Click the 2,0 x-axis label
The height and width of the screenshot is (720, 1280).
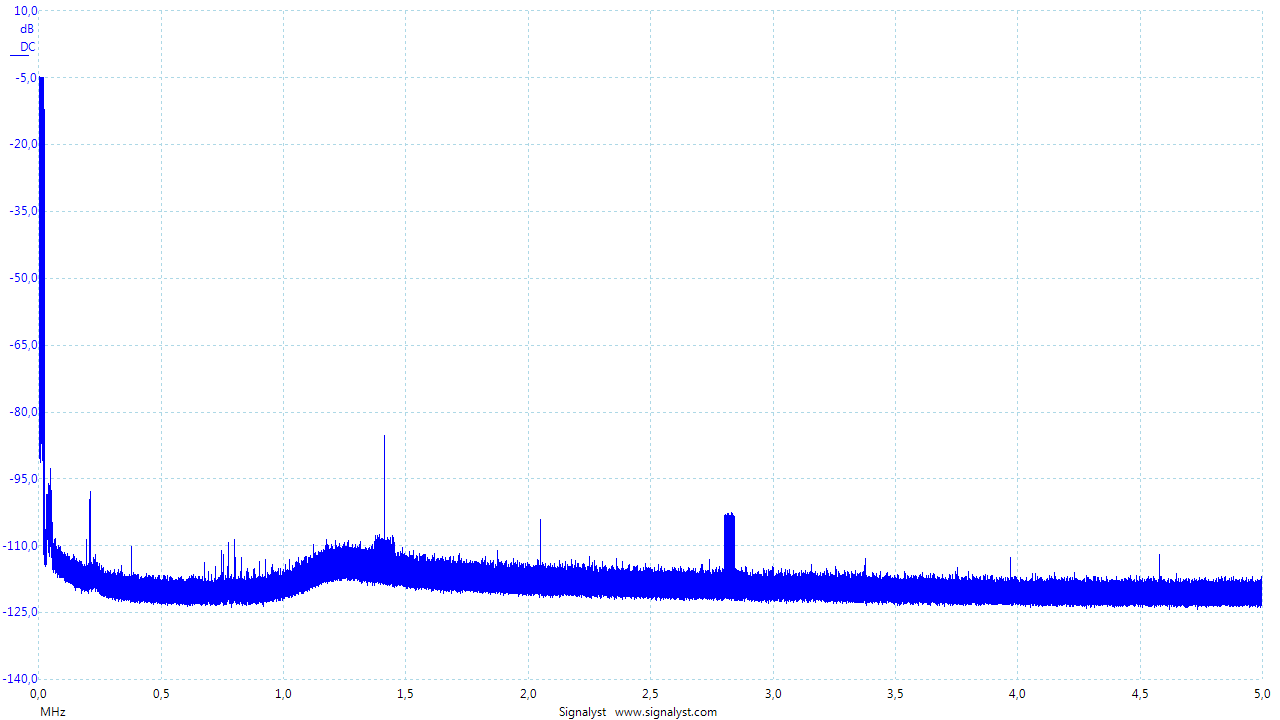click(x=528, y=693)
